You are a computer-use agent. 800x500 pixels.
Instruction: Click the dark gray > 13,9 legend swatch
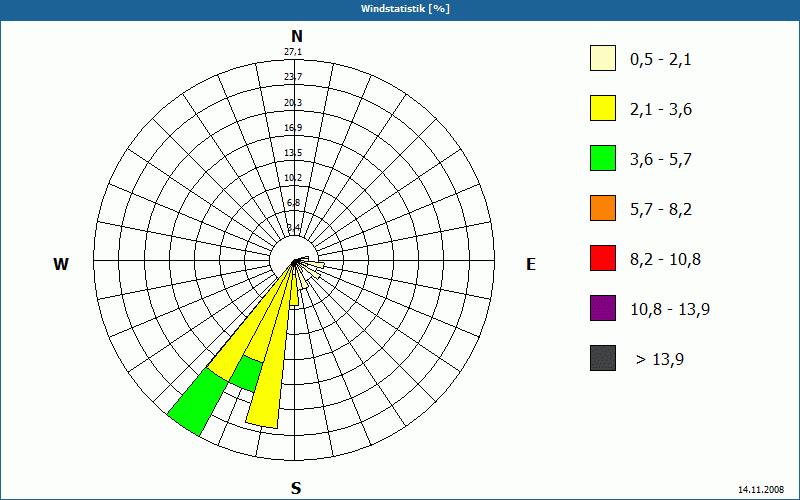point(603,358)
